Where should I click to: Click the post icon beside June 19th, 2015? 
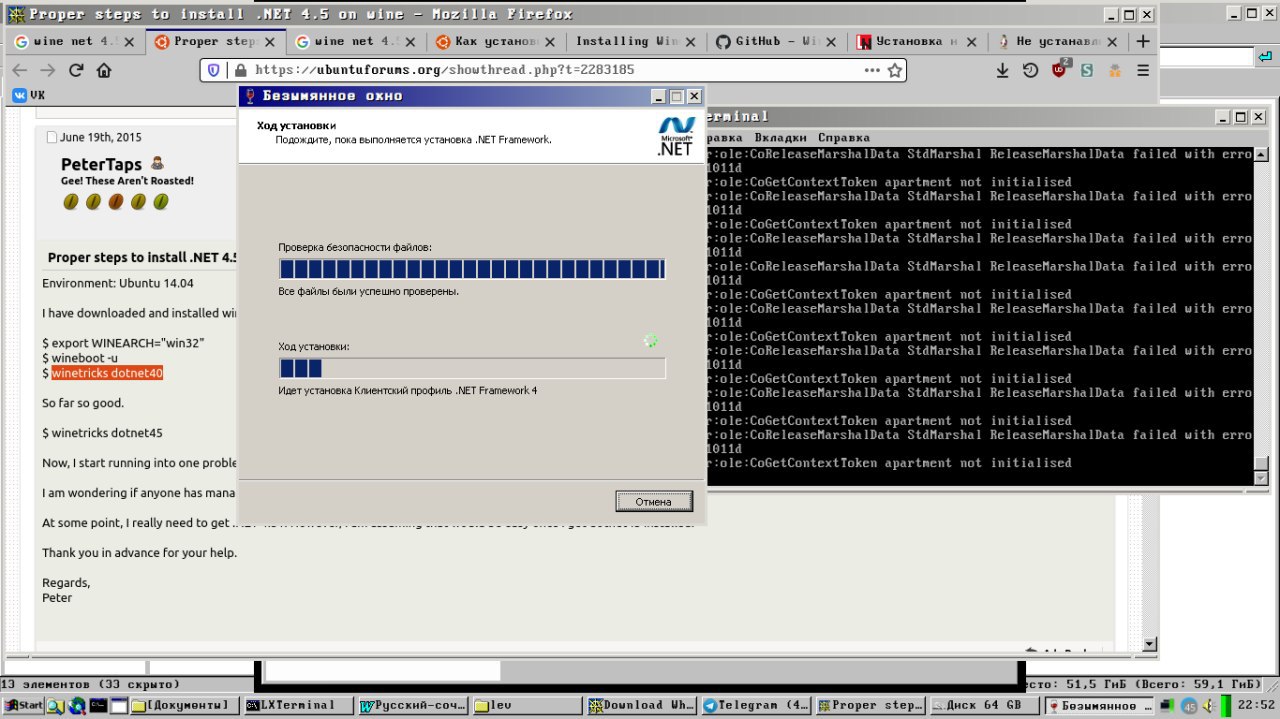click(x=52, y=138)
